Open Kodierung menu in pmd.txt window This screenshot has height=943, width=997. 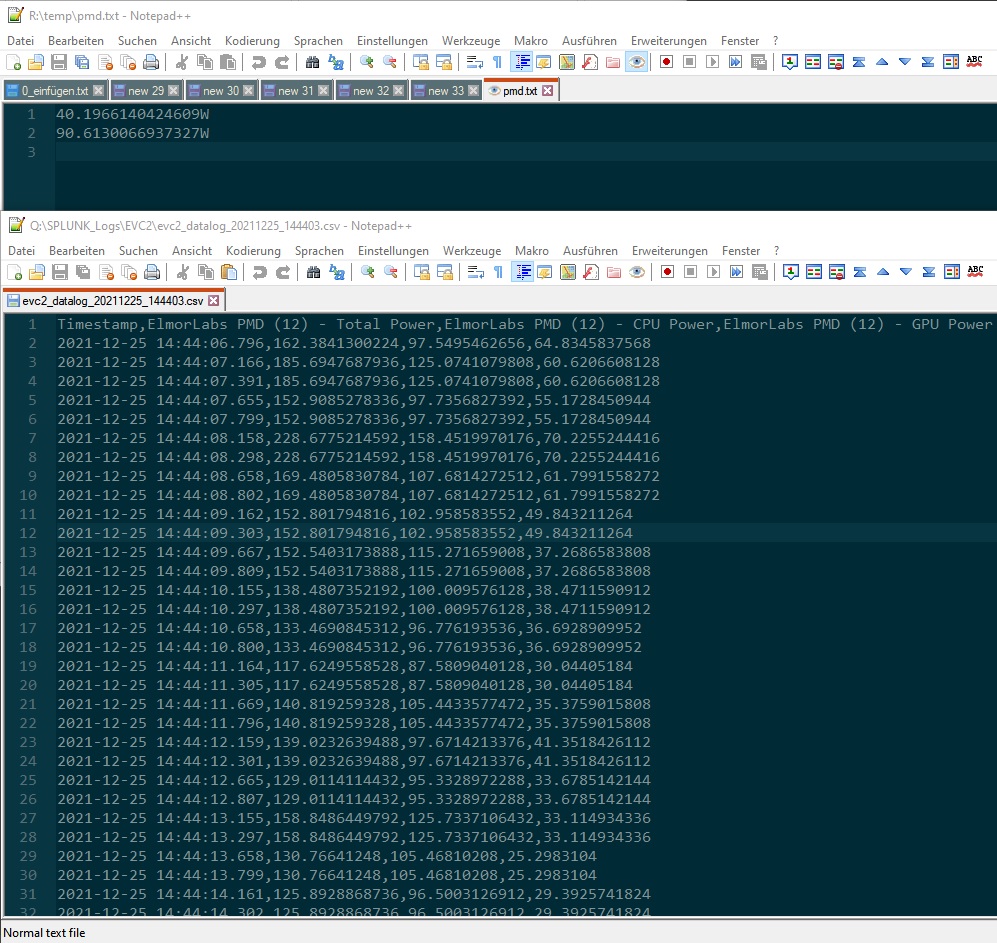tap(252, 41)
